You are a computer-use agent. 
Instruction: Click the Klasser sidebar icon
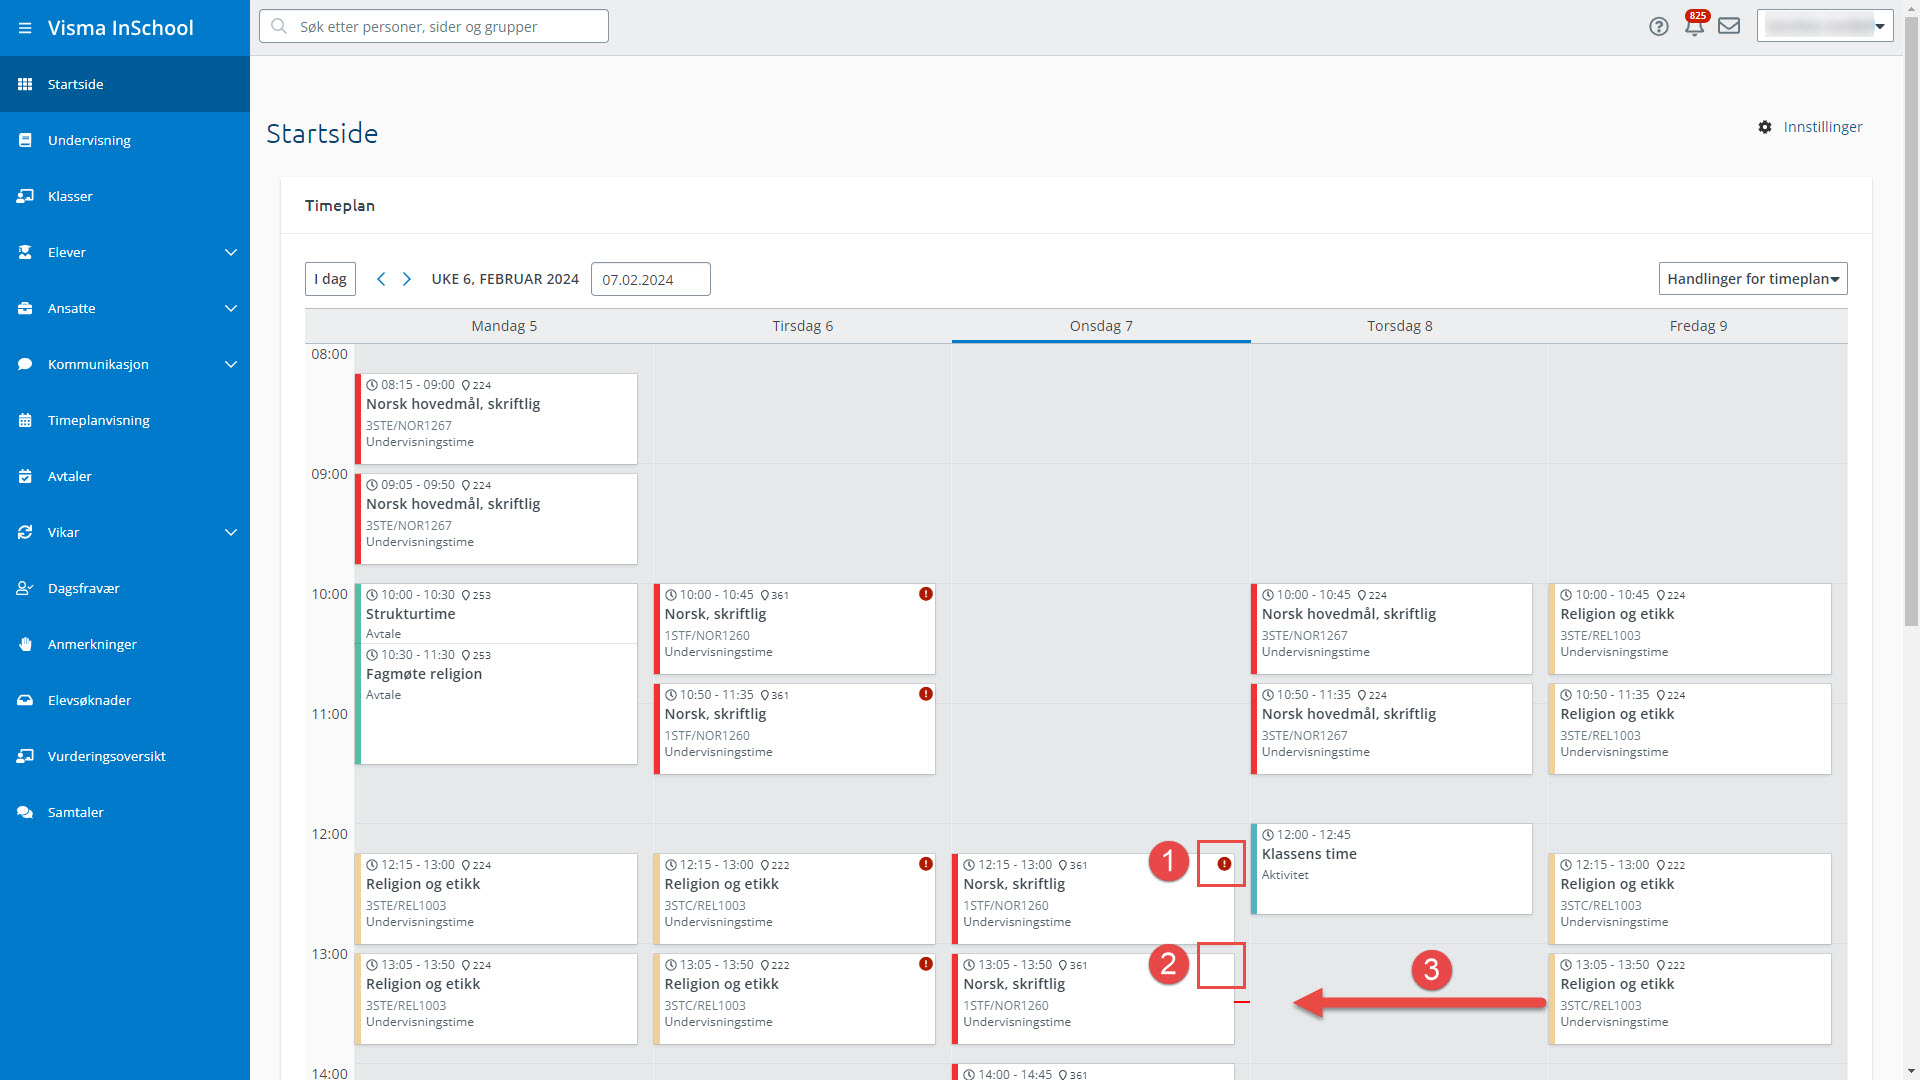click(x=25, y=196)
